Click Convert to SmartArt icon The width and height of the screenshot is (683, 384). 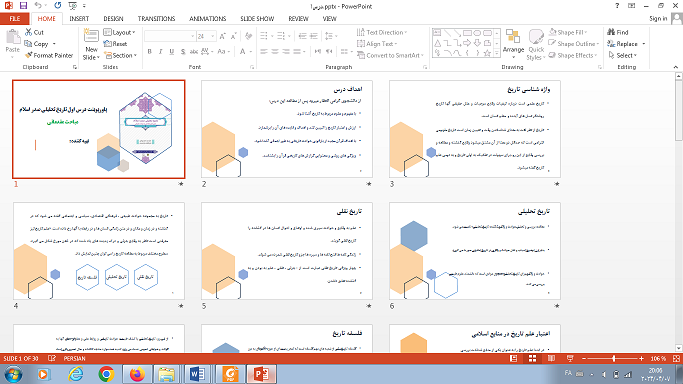[361, 55]
